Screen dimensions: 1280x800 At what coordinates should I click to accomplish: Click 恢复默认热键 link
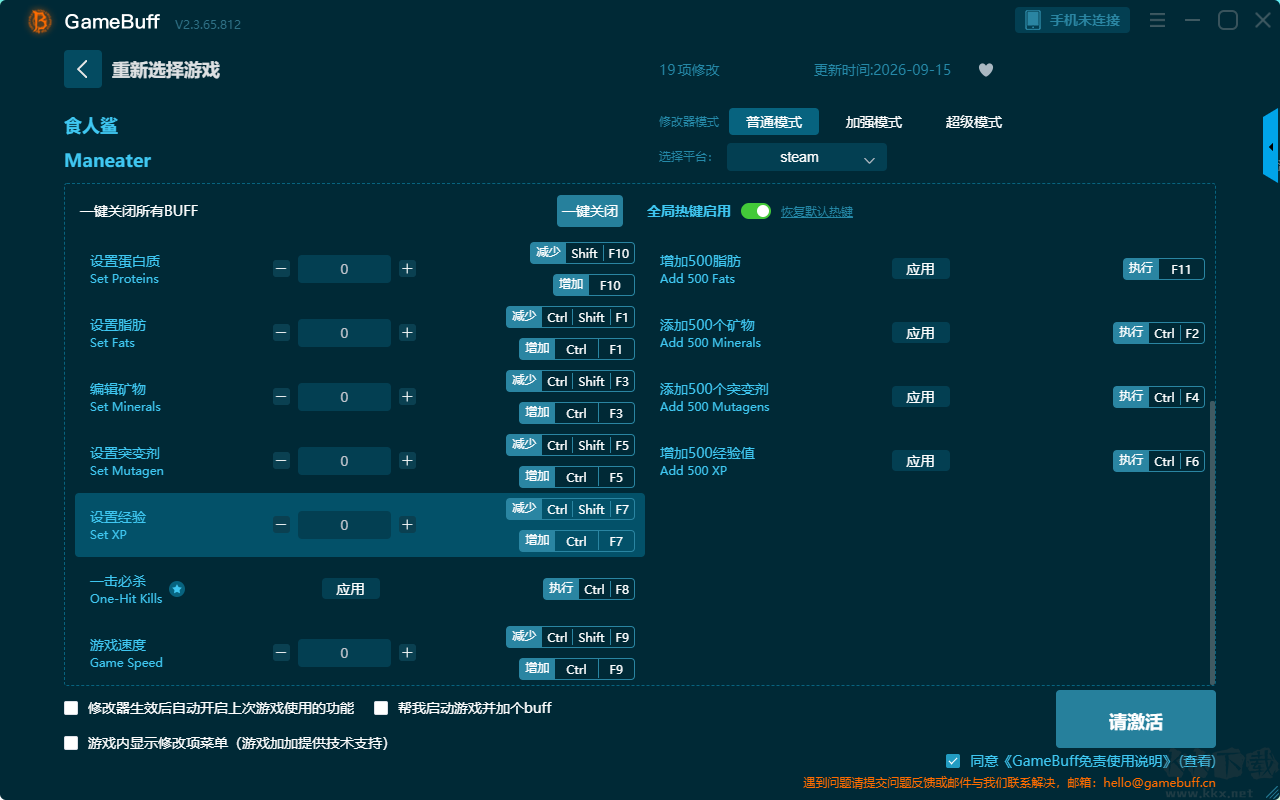tap(817, 212)
